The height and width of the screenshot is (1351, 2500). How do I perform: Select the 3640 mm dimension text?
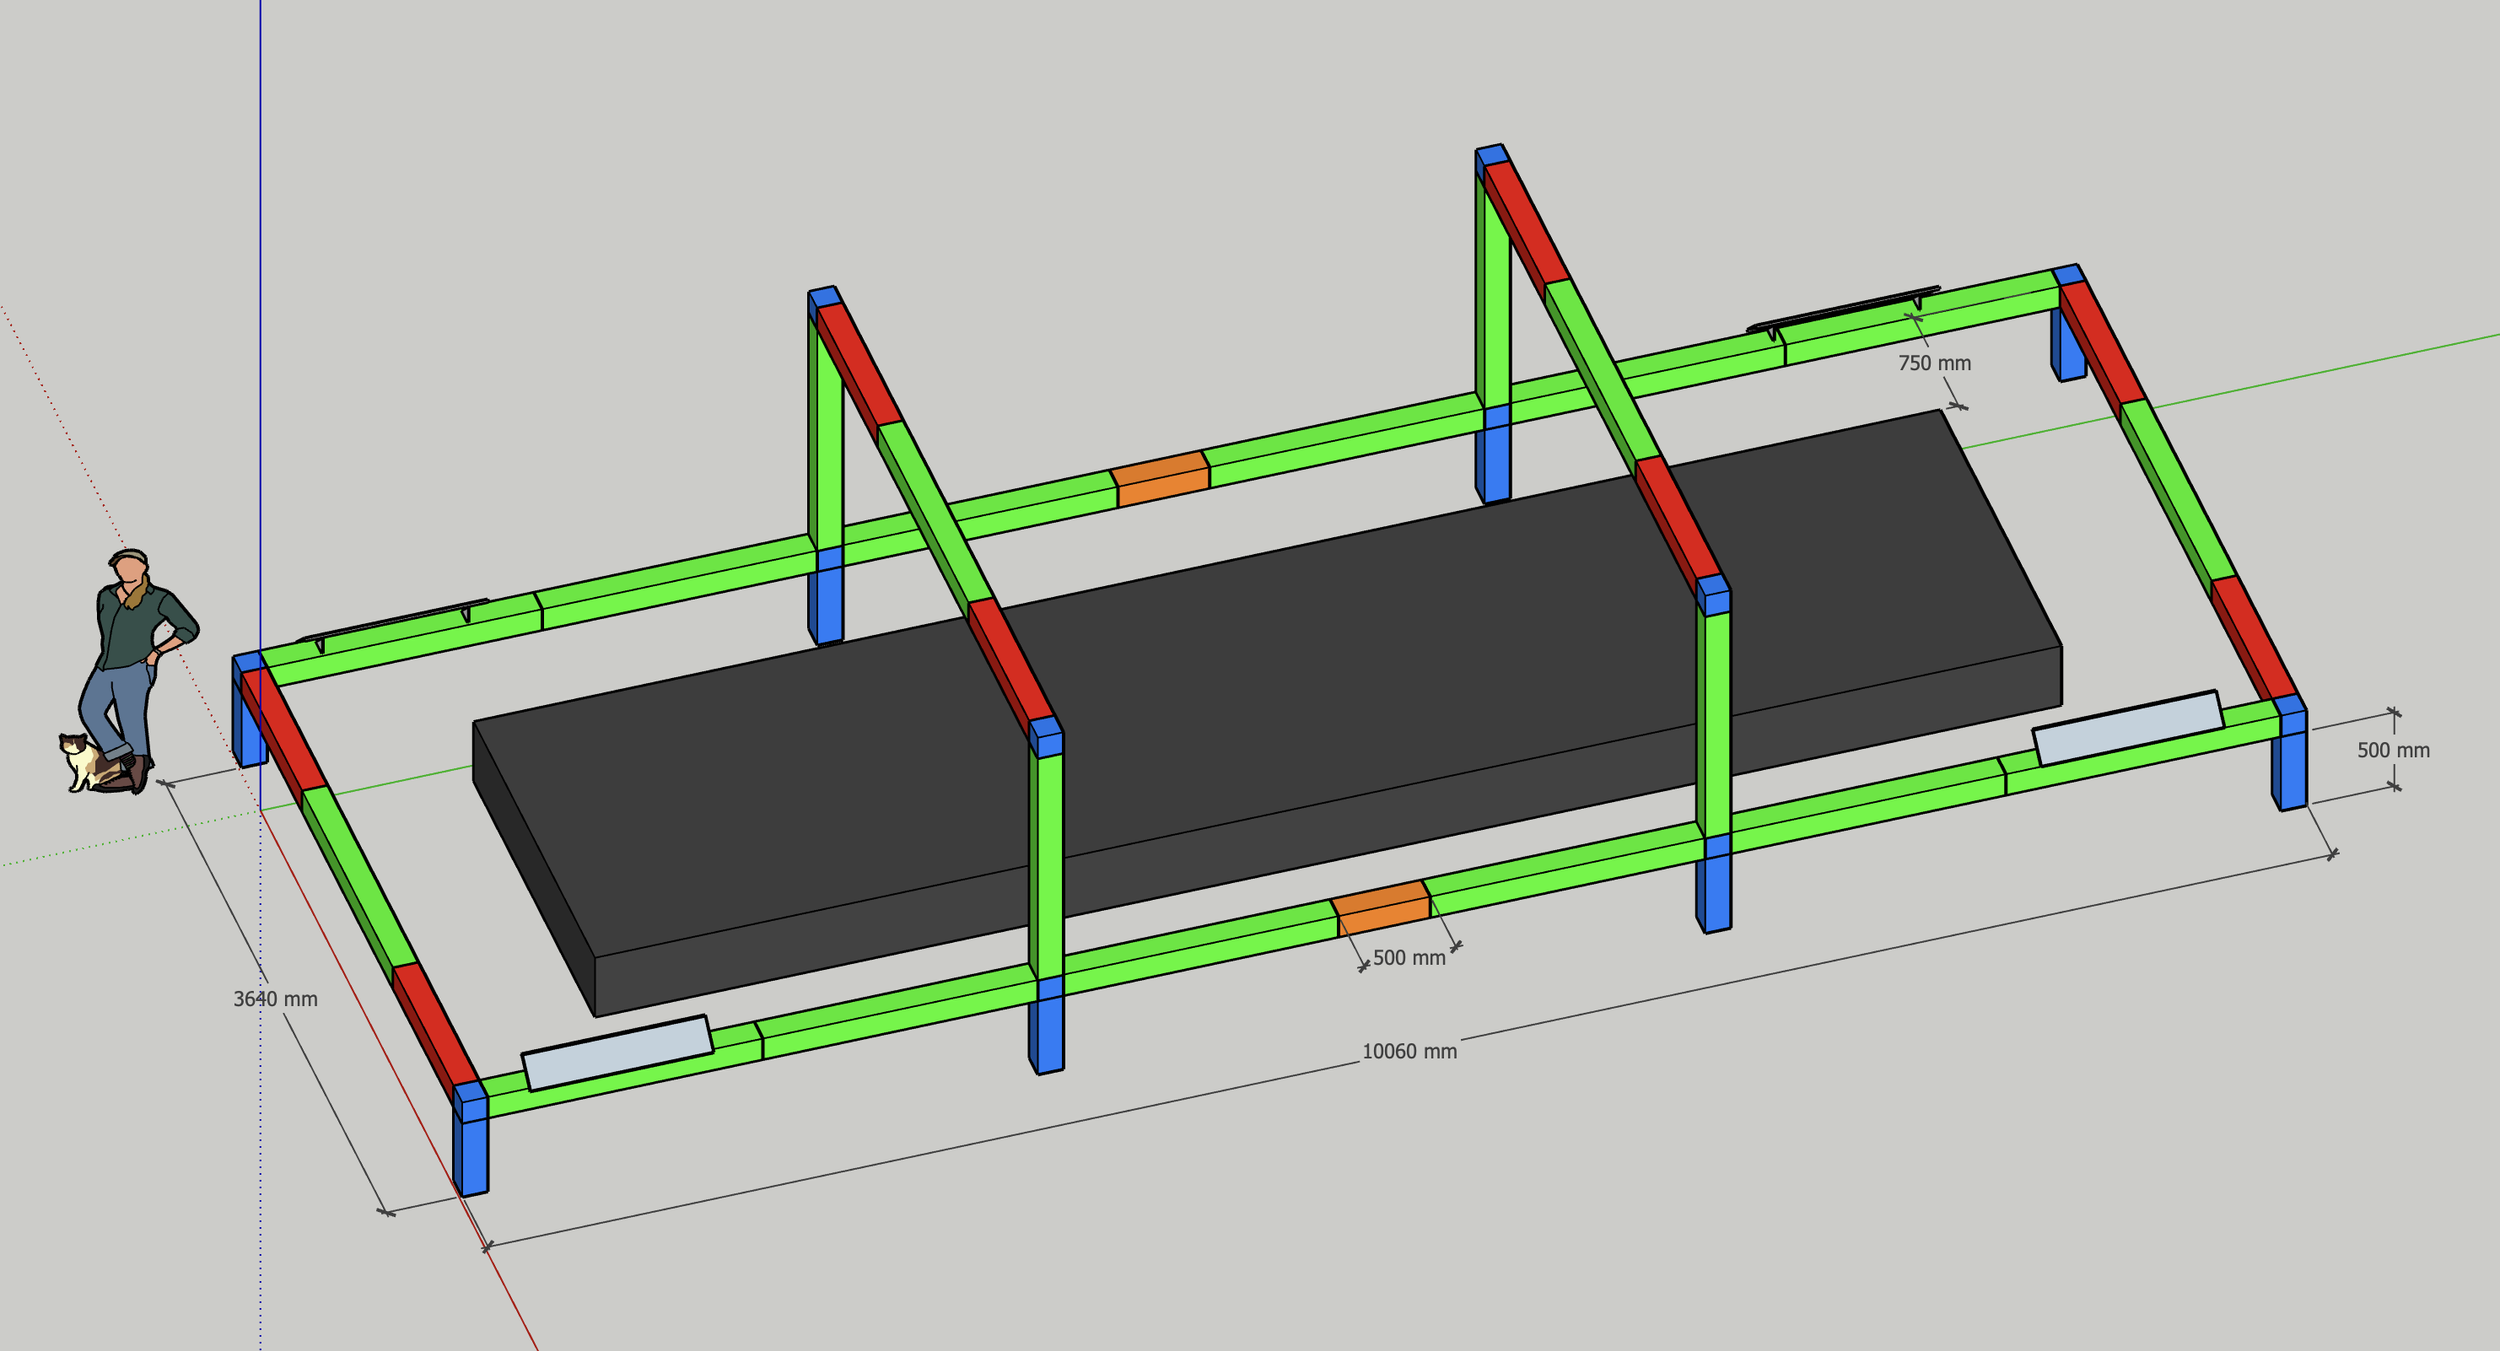click(275, 999)
